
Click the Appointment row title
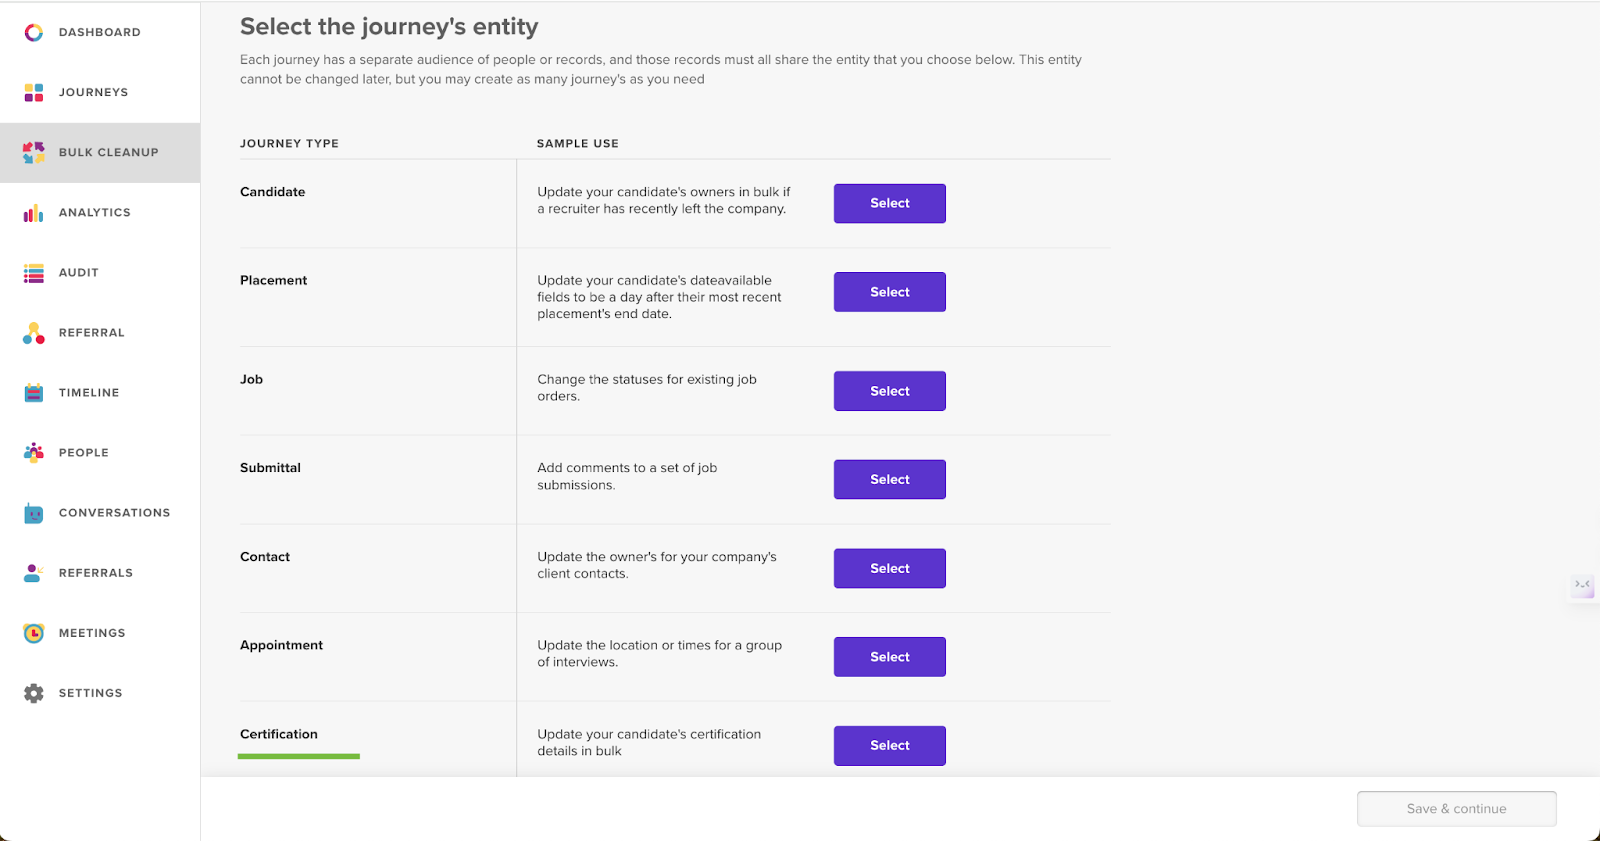(282, 646)
